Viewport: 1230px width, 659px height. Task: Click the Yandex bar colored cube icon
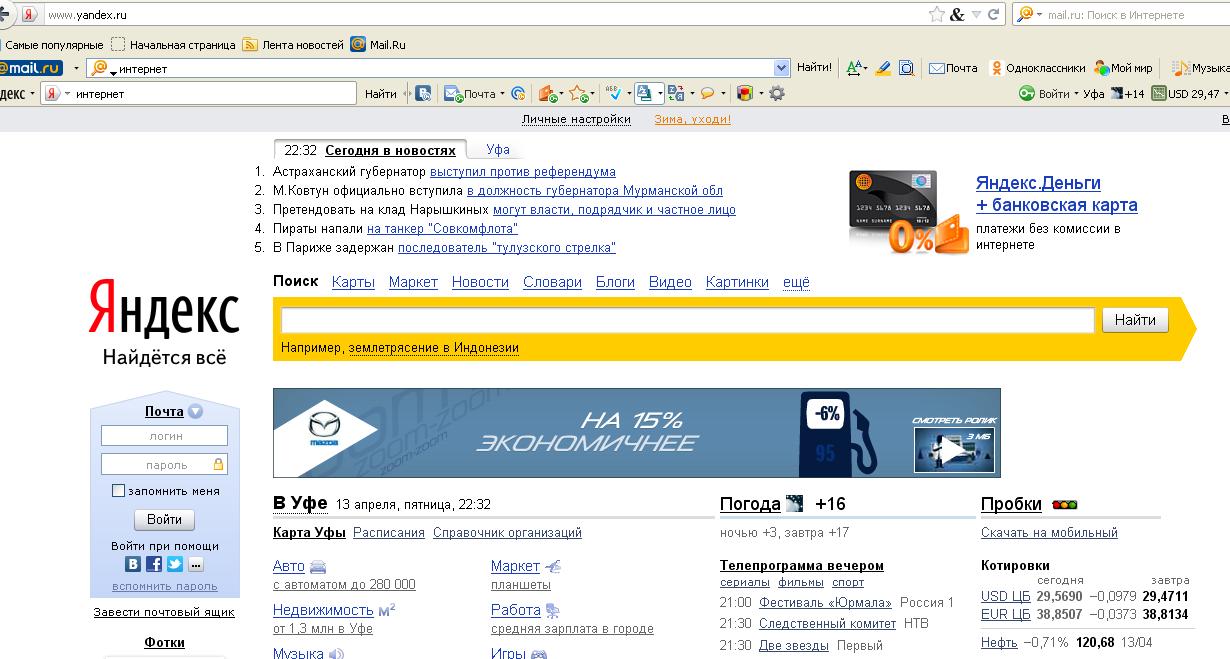coord(744,93)
